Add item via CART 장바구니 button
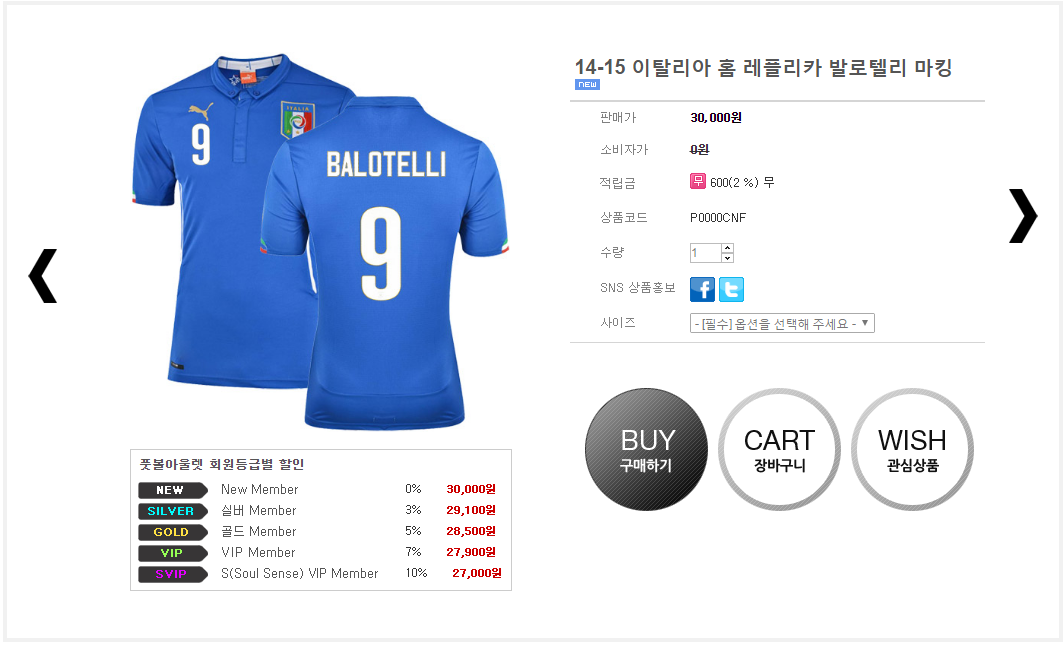This screenshot has height=645, width=1064. [779, 449]
